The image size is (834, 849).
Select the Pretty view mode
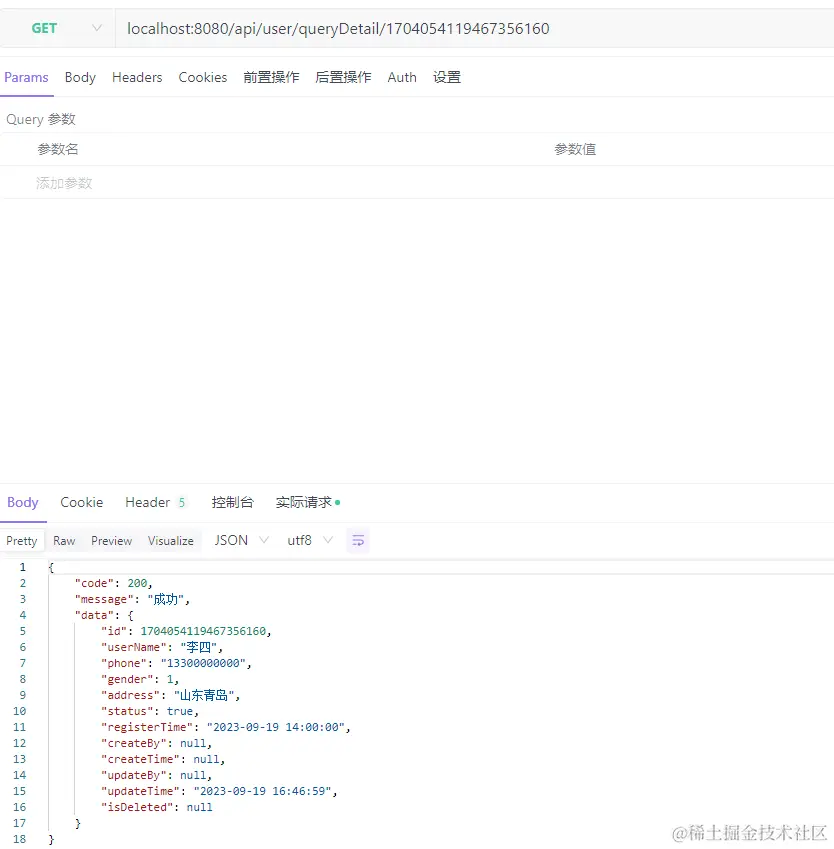pos(22,541)
